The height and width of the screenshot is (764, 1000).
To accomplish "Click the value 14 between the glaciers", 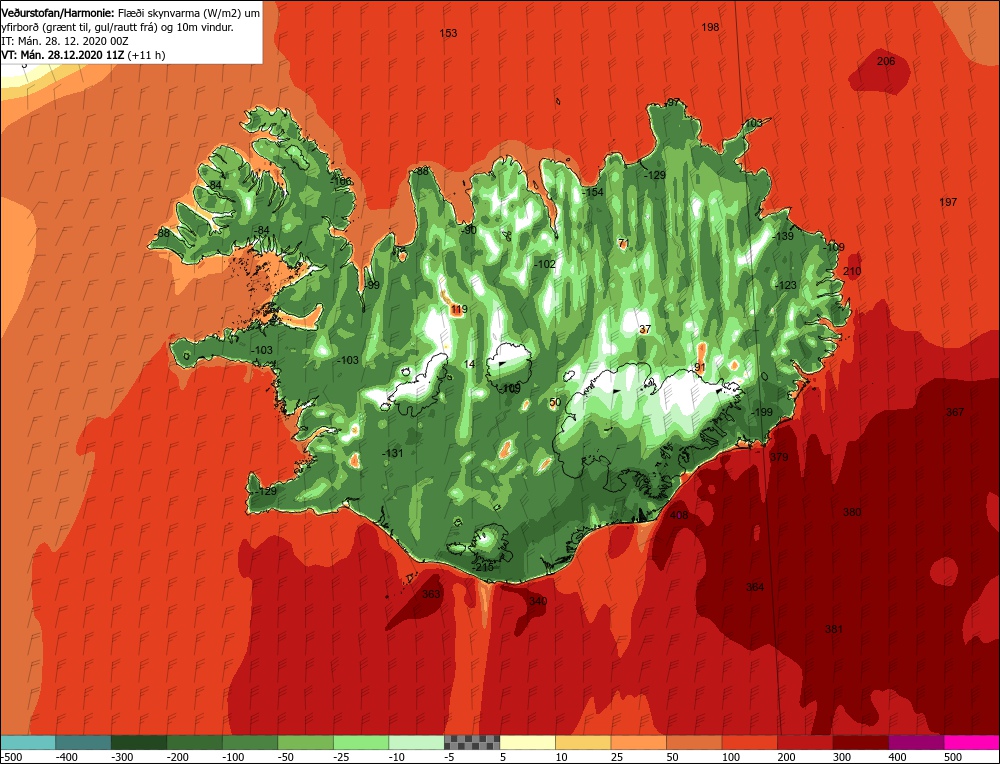I will click(469, 365).
